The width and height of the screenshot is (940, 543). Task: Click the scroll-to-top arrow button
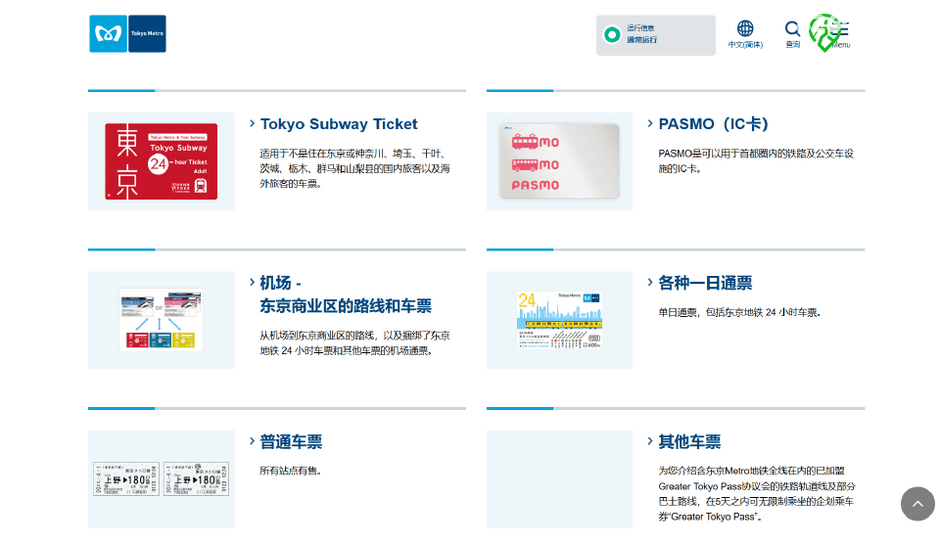click(917, 504)
